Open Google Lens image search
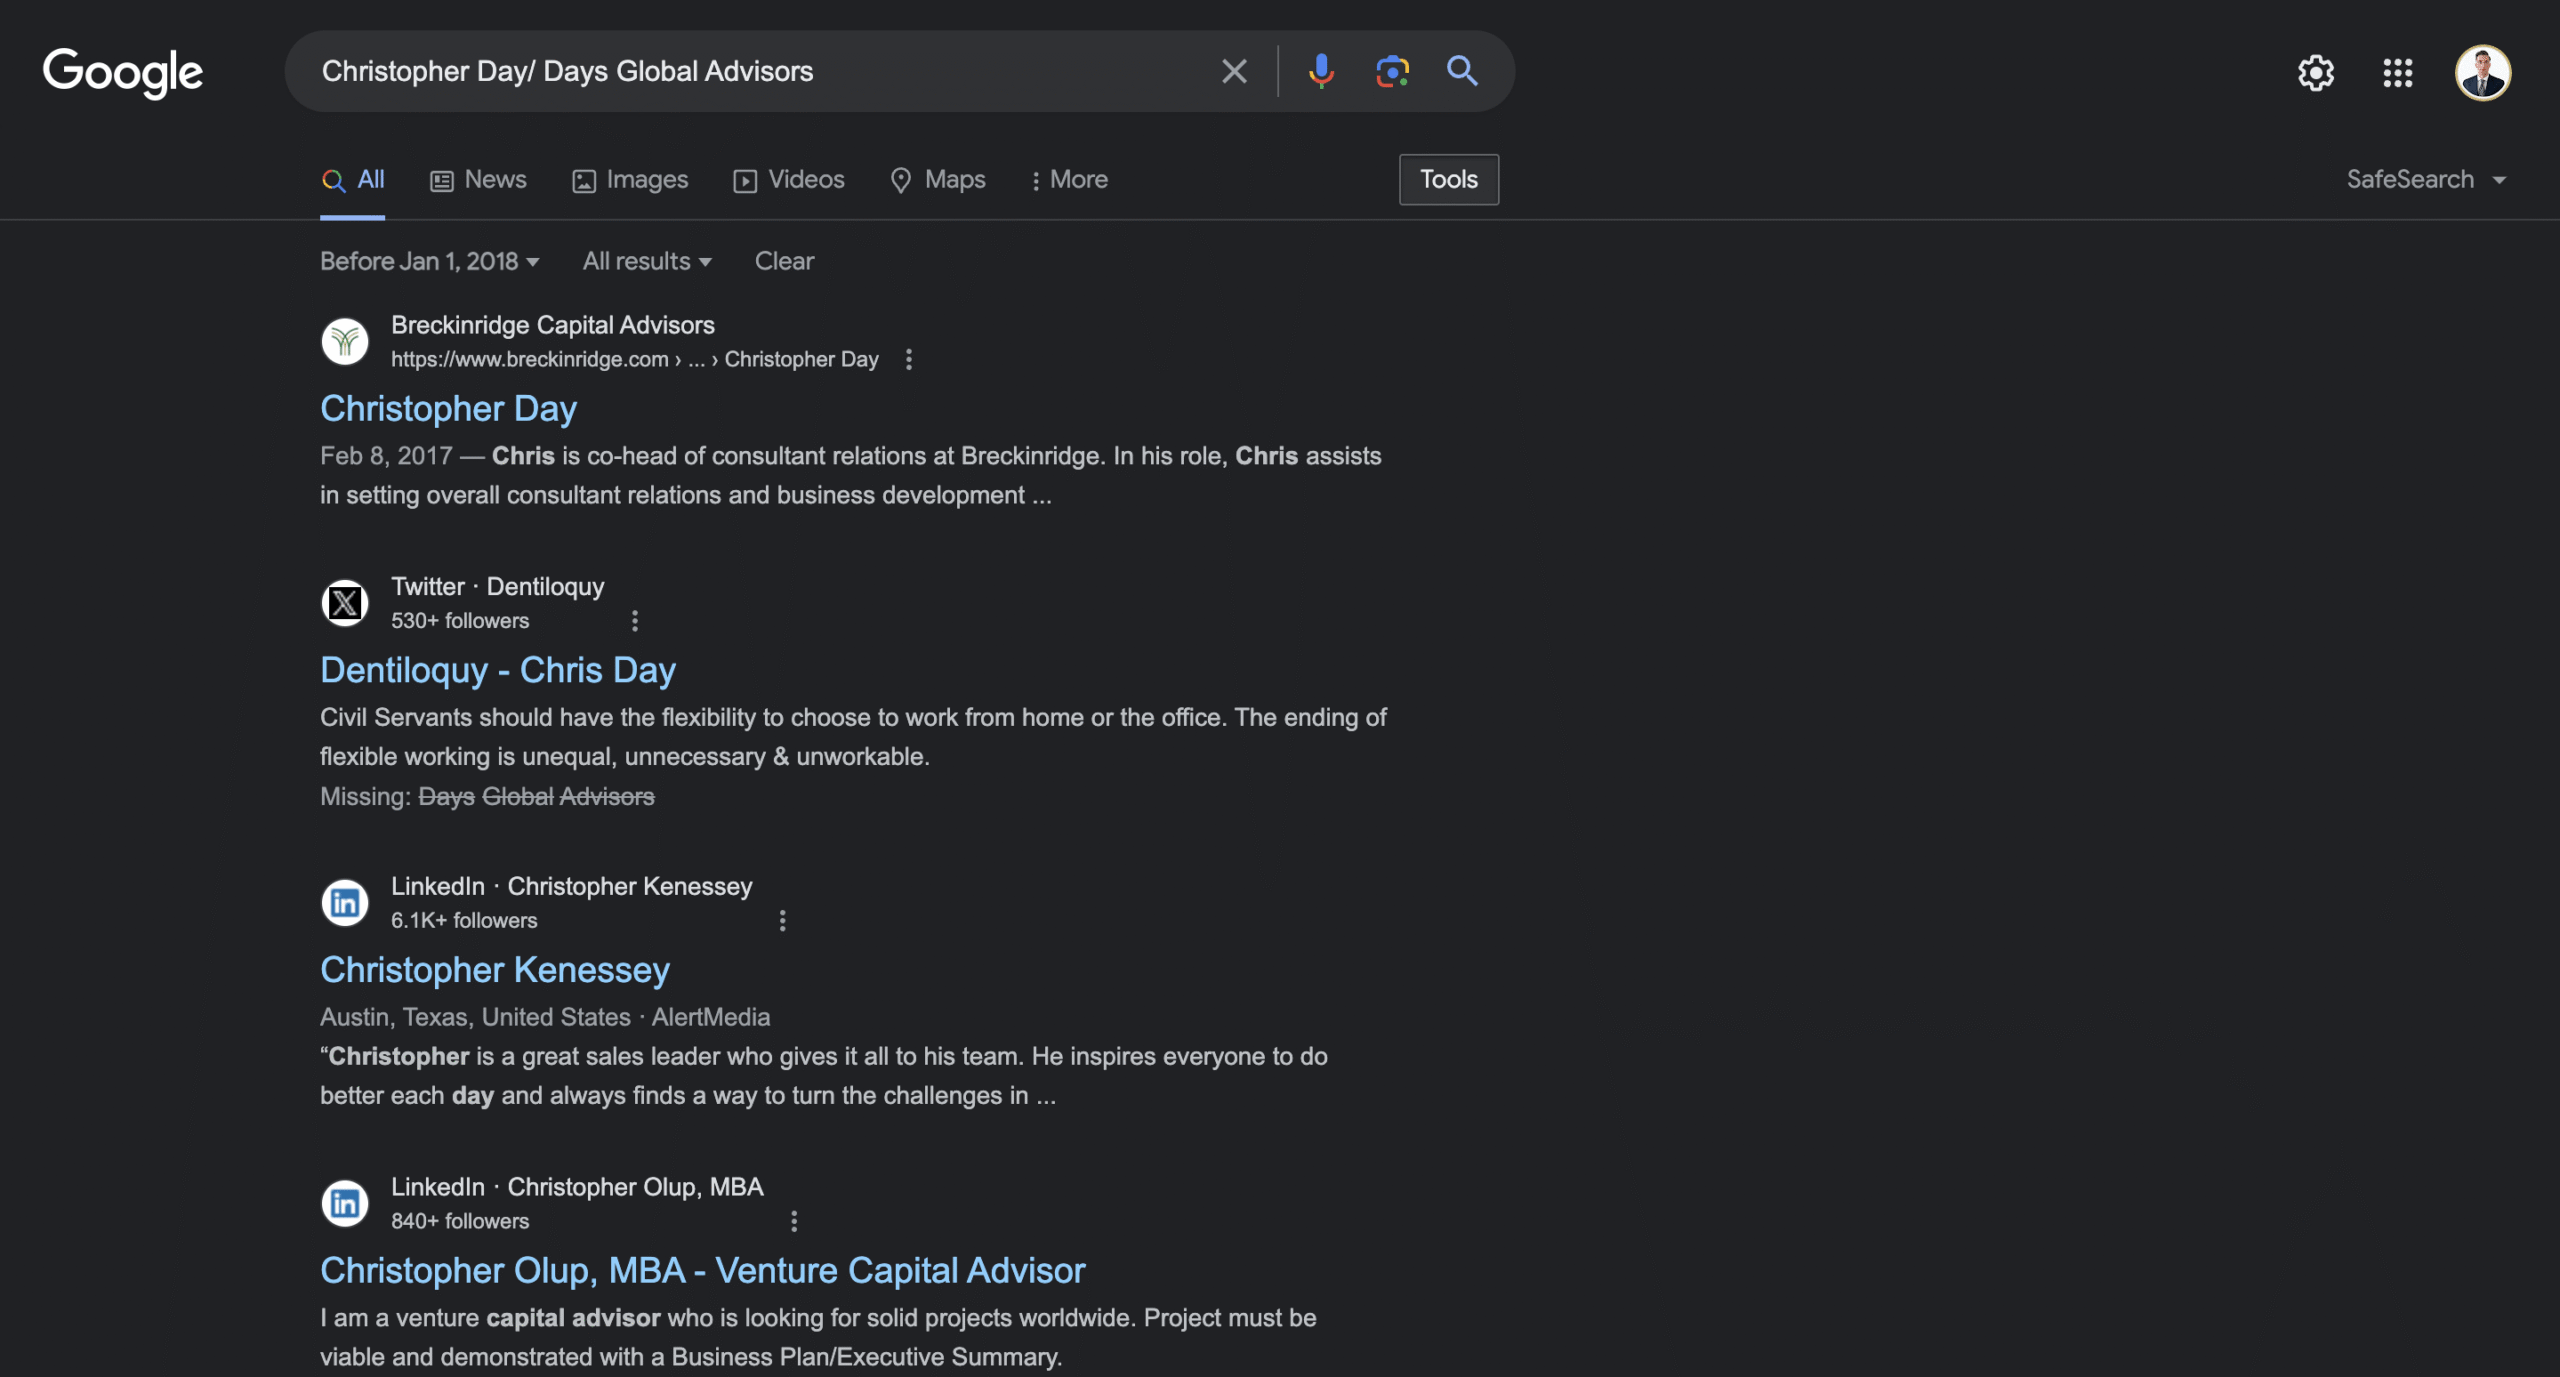Viewport: 2560px width, 1377px height. click(x=1392, y=71)
